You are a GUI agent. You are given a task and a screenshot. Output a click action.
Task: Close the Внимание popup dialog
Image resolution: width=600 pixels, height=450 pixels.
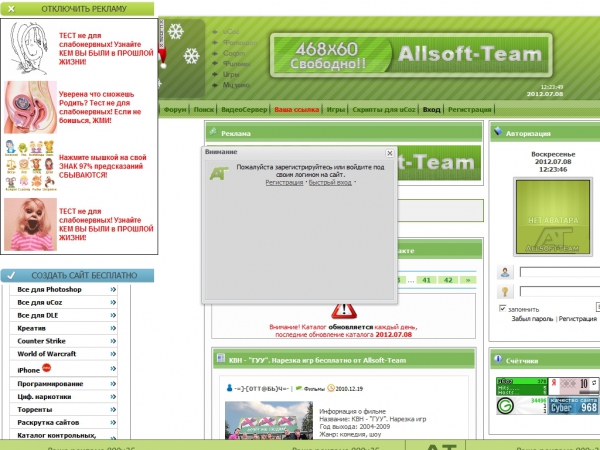tap(390, 153)
